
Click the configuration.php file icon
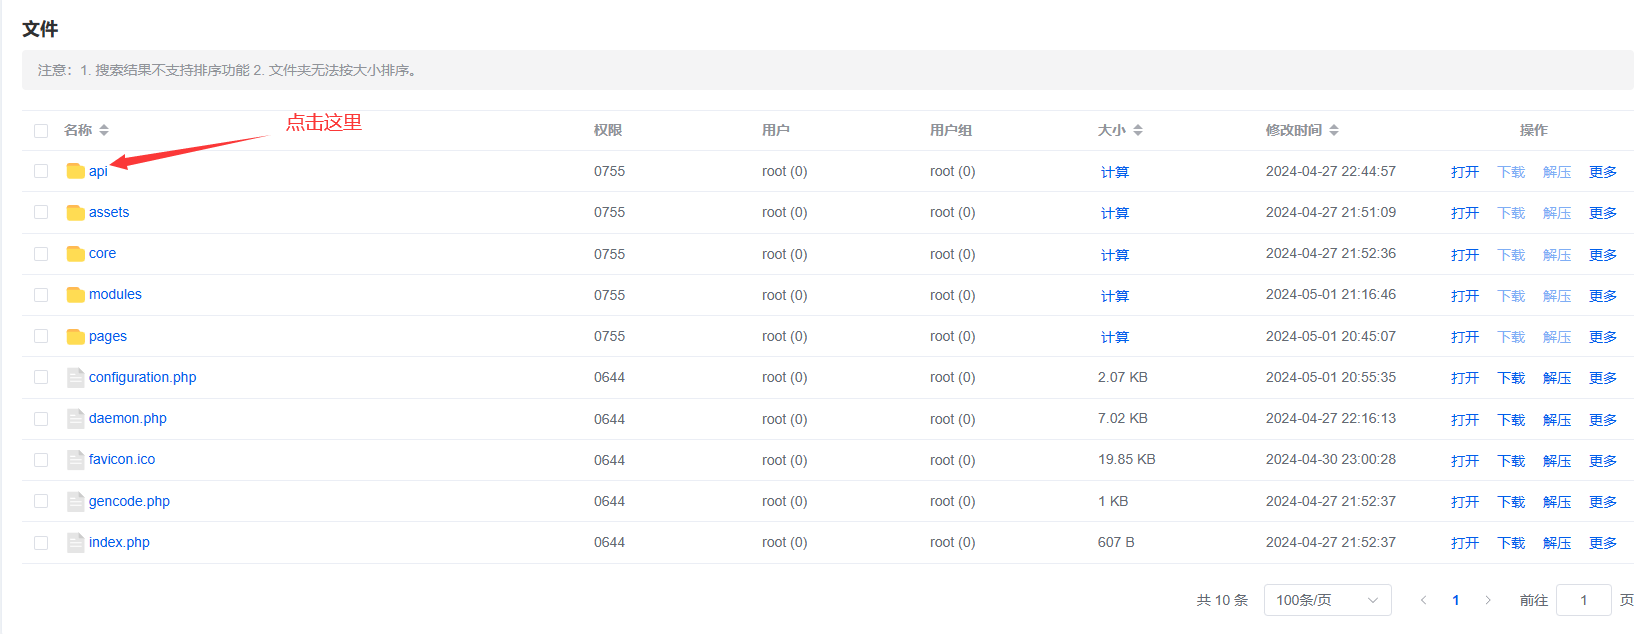click(x=75, y=377)
